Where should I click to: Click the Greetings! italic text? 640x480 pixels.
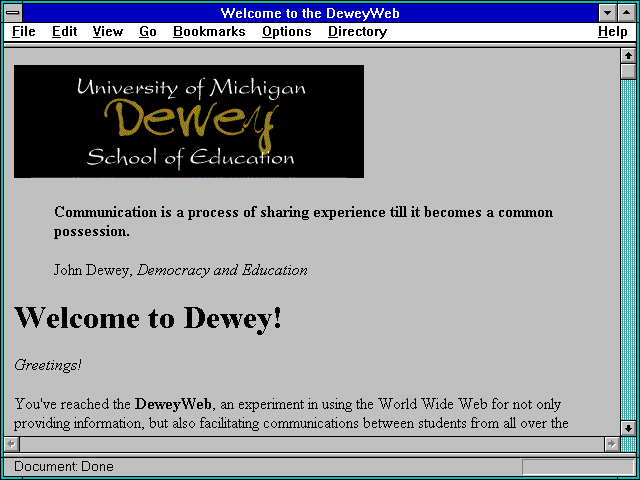click(48, 365)
